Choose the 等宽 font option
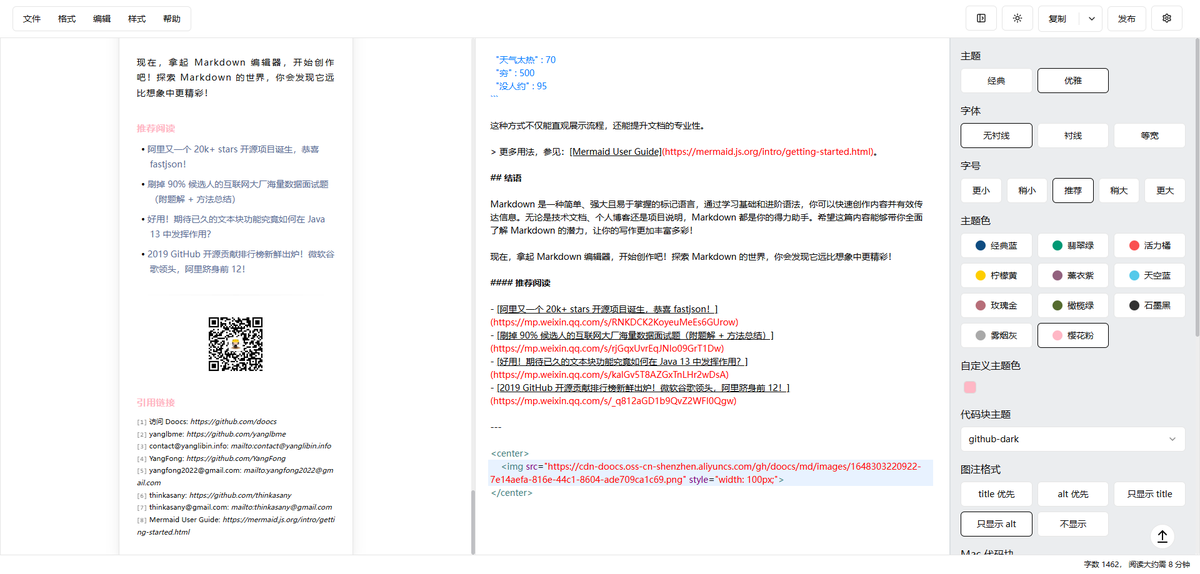This screenshot has height=574, width=1200. 1150,135
